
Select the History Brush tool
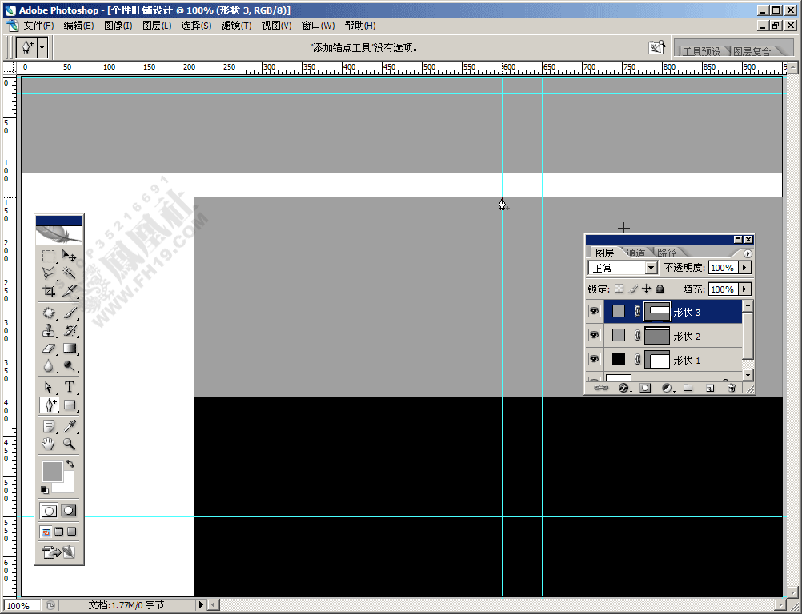pos(69,331)
